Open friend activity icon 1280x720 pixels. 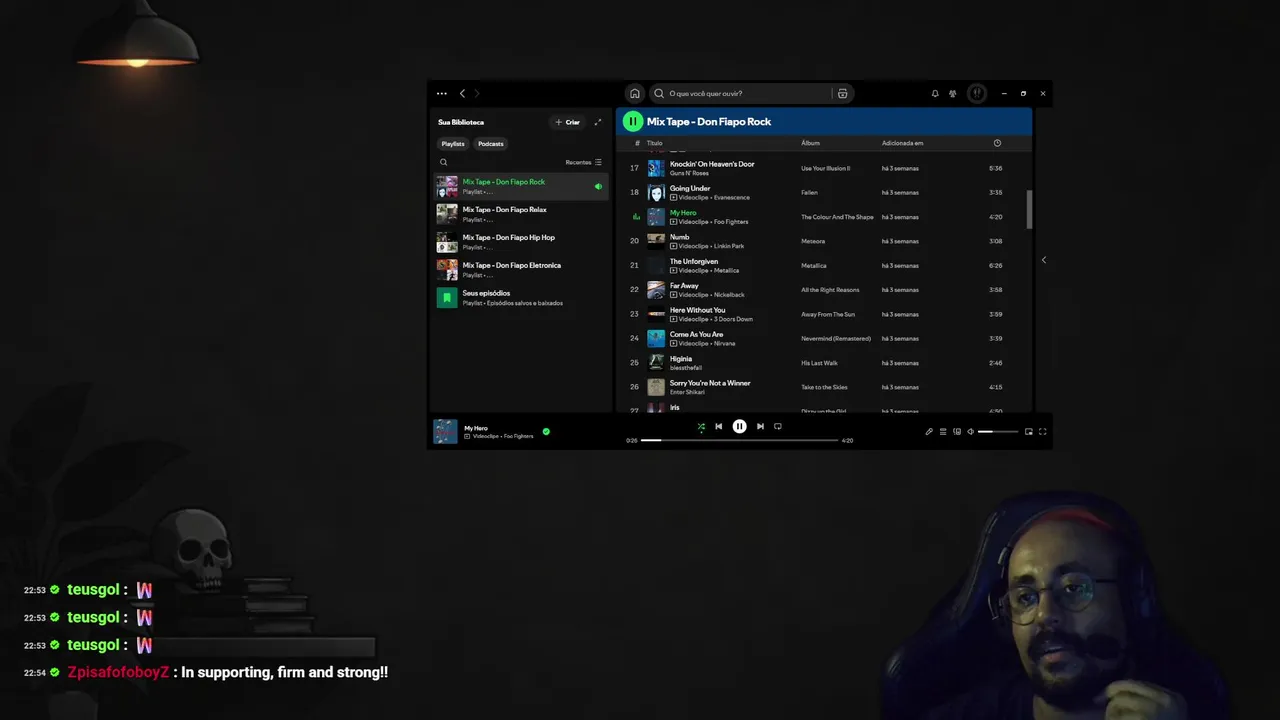click(x=953, y=93)
